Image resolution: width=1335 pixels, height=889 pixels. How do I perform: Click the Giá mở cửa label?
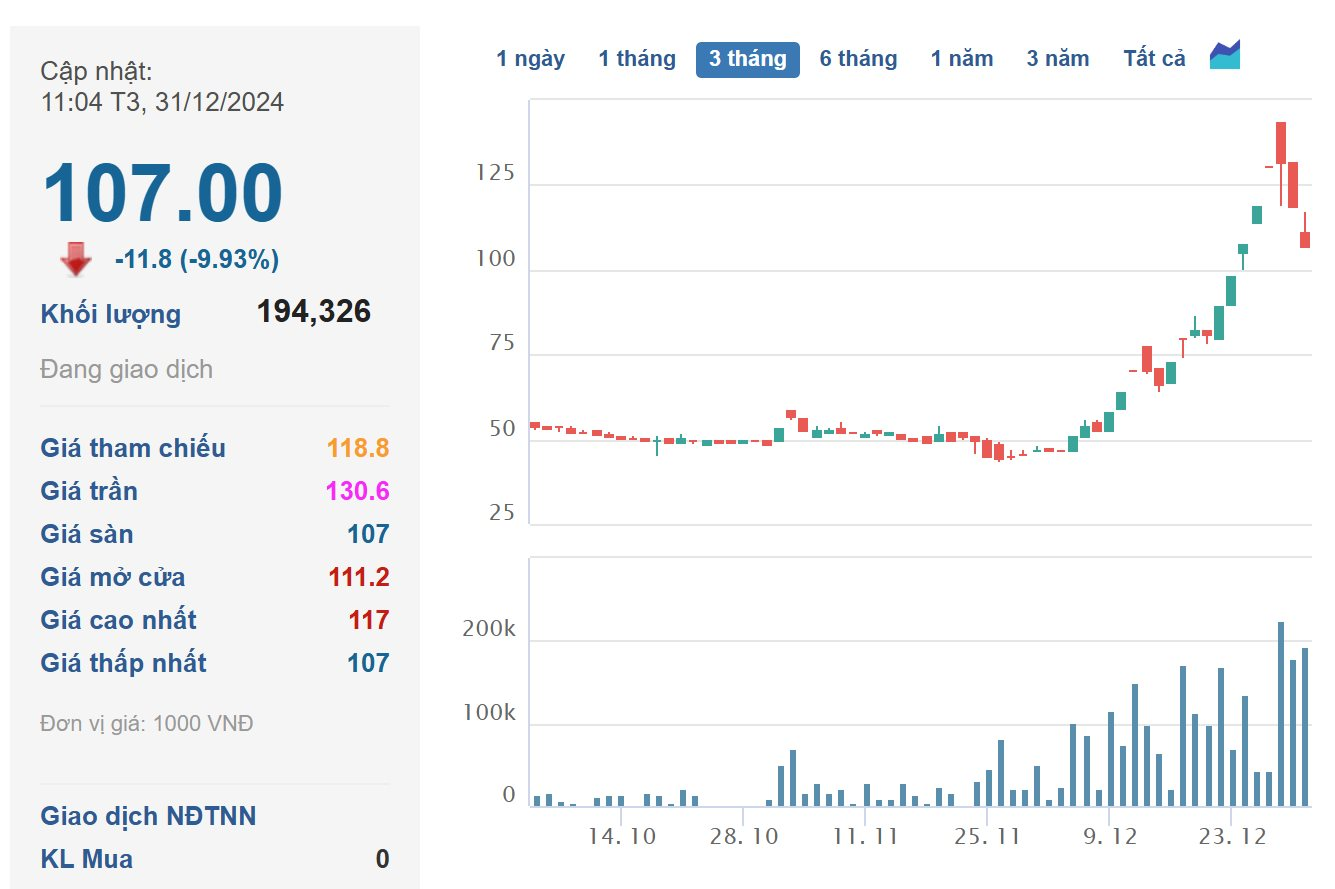[113, 577]
